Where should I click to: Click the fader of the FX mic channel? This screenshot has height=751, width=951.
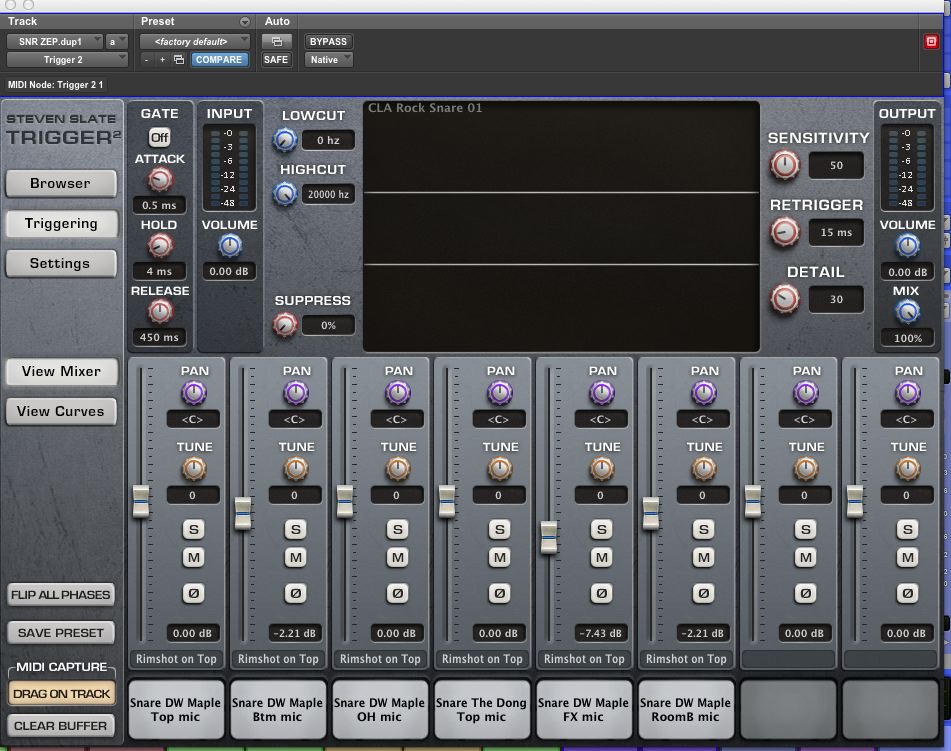pyautogui.click(x=549, y=537)
